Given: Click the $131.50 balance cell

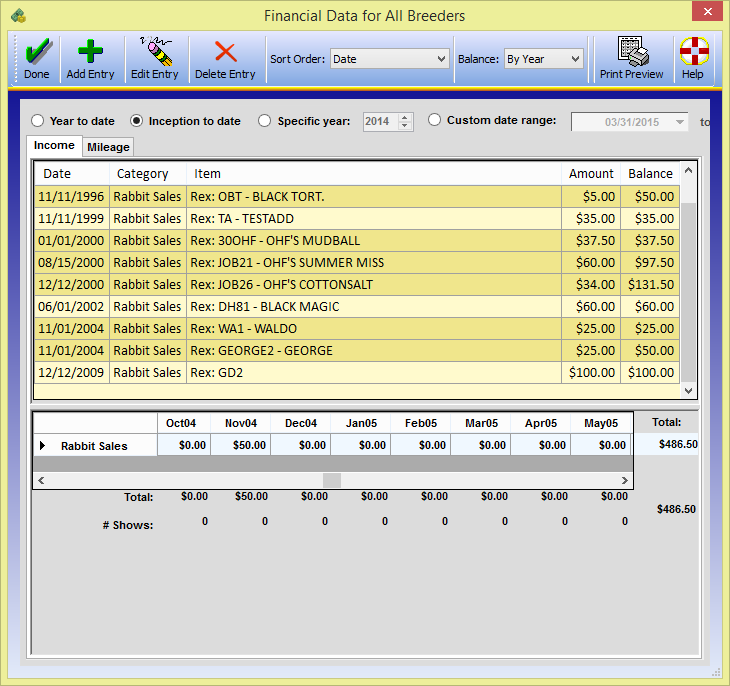Looking at the screenshot, I should tap(650, 284).
